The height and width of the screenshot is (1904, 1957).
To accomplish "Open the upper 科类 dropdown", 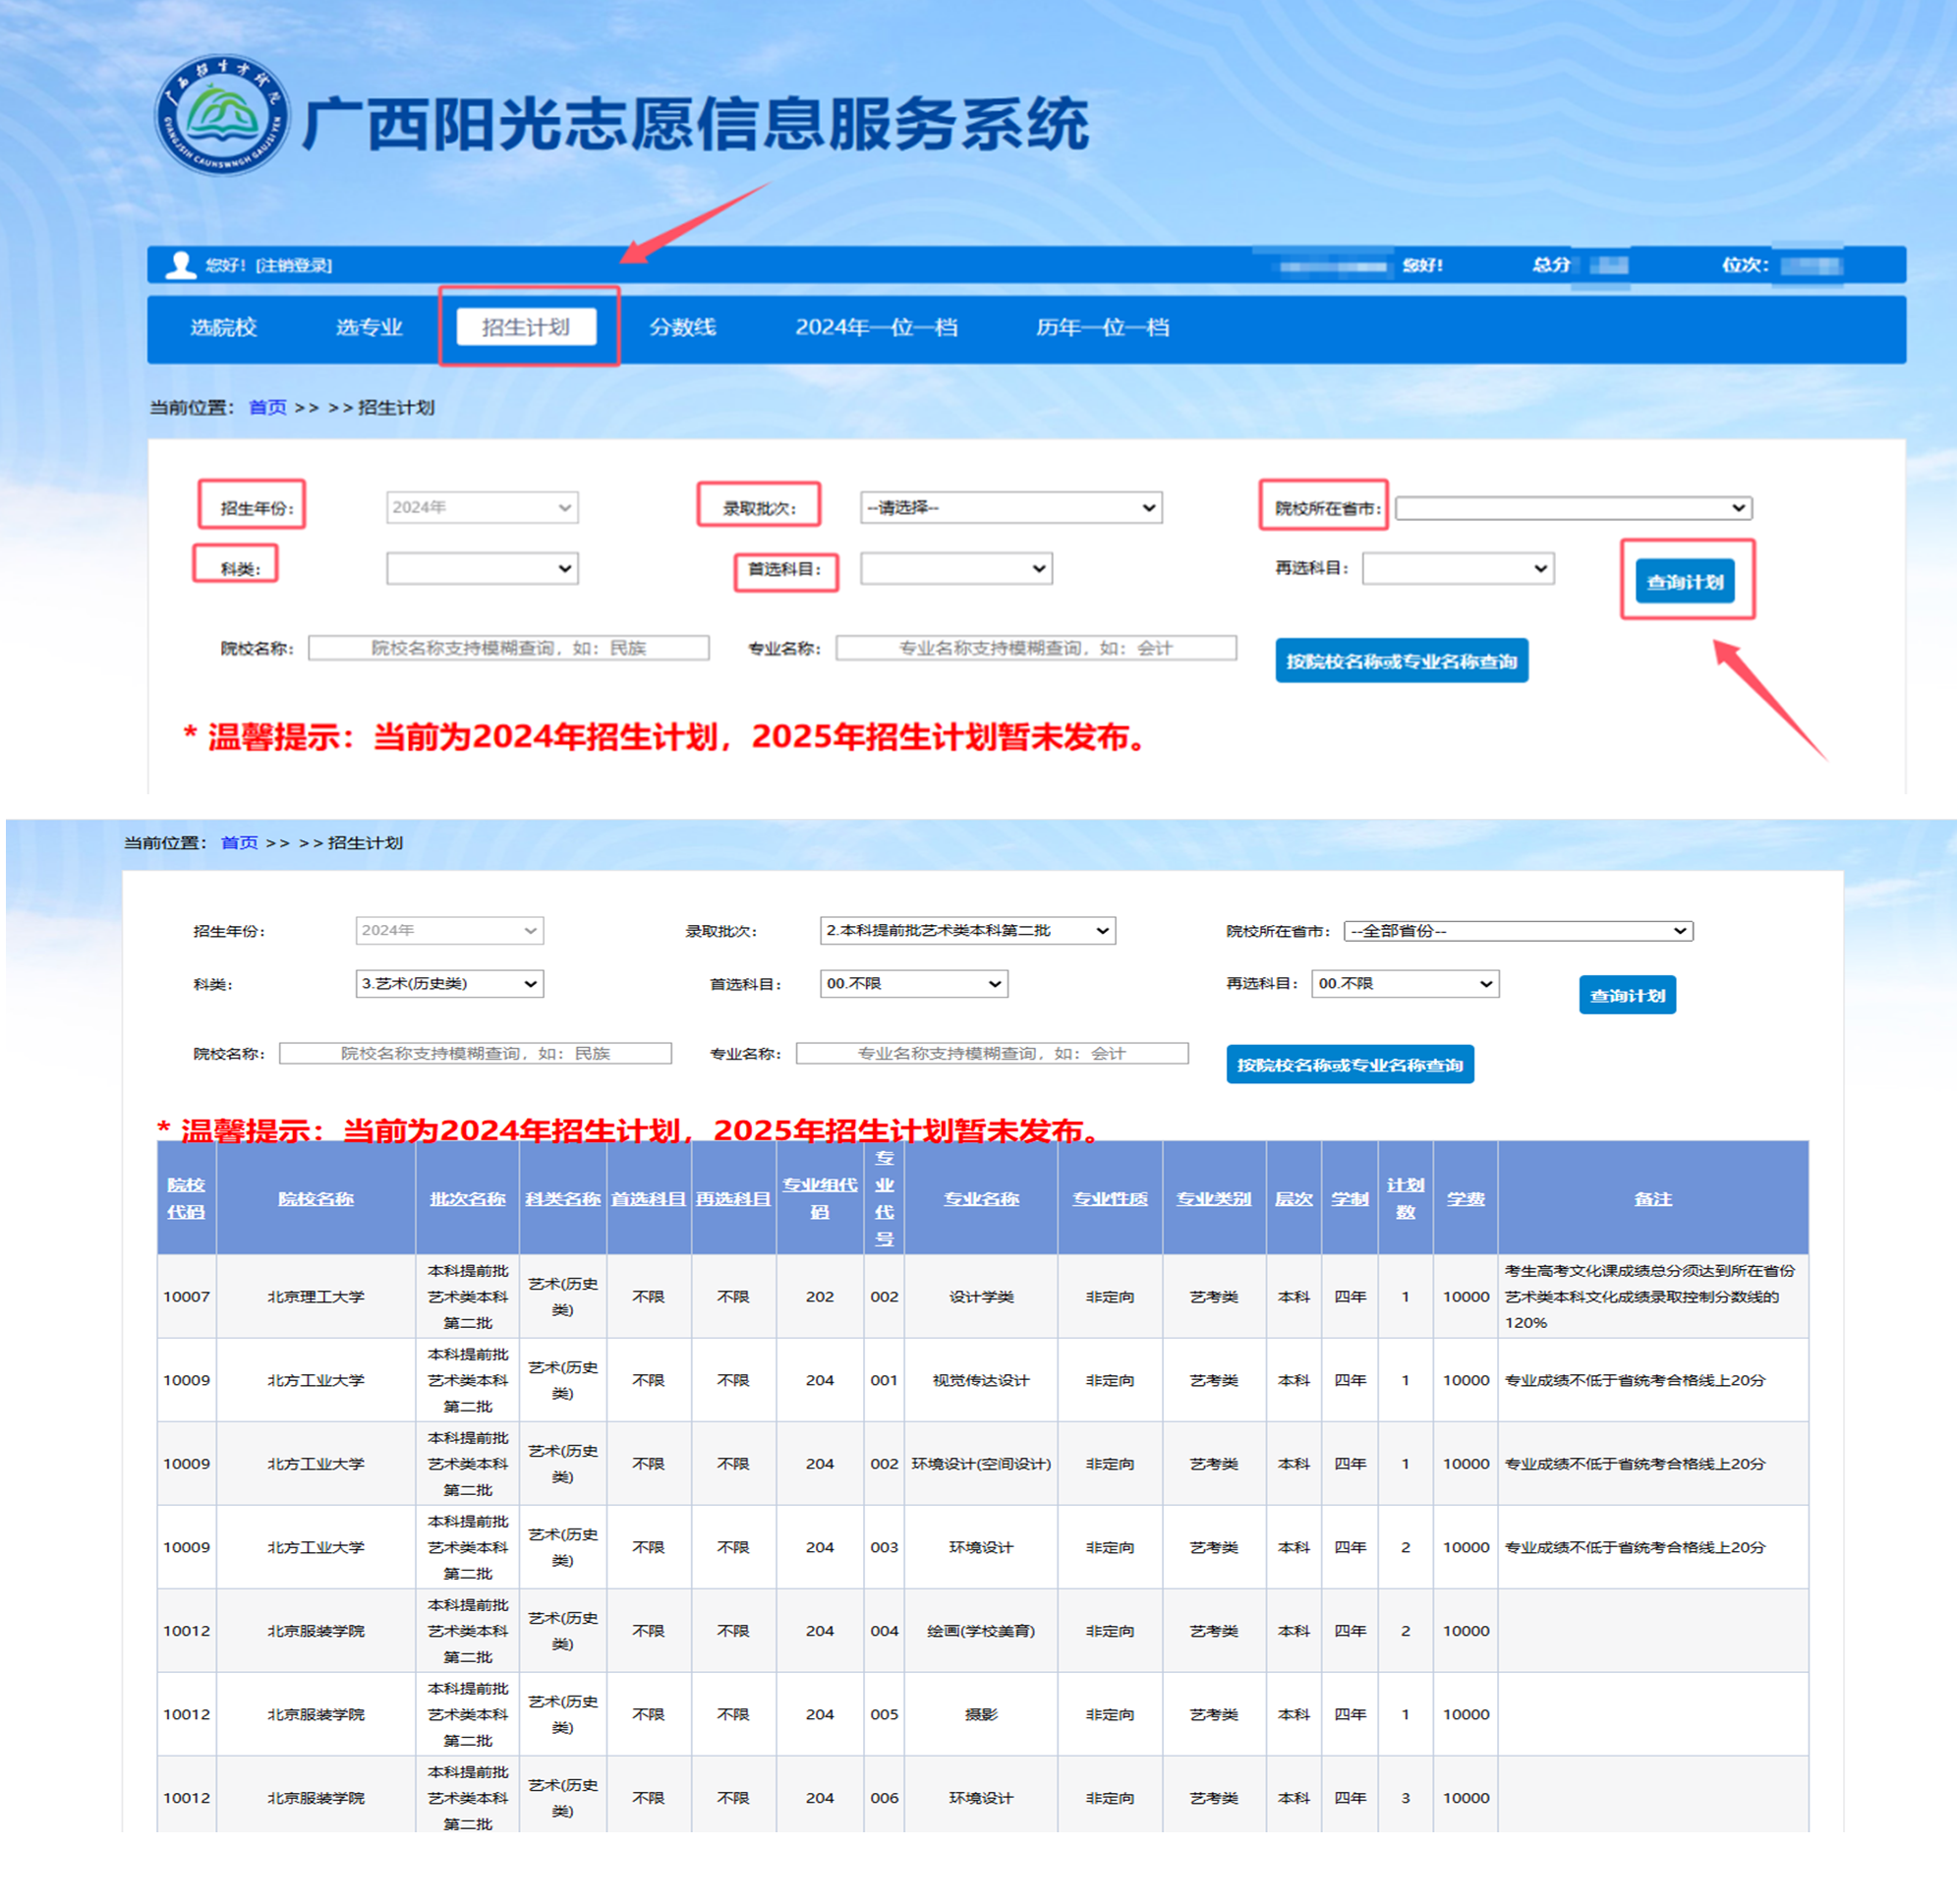I will pos(482,569).
